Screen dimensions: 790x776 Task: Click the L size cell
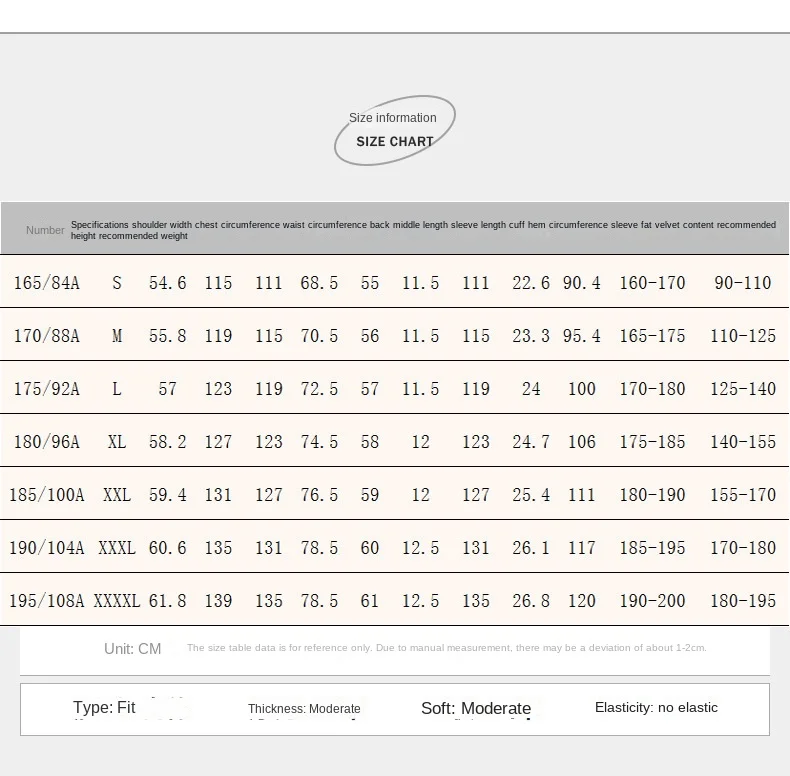coord(117,389)
